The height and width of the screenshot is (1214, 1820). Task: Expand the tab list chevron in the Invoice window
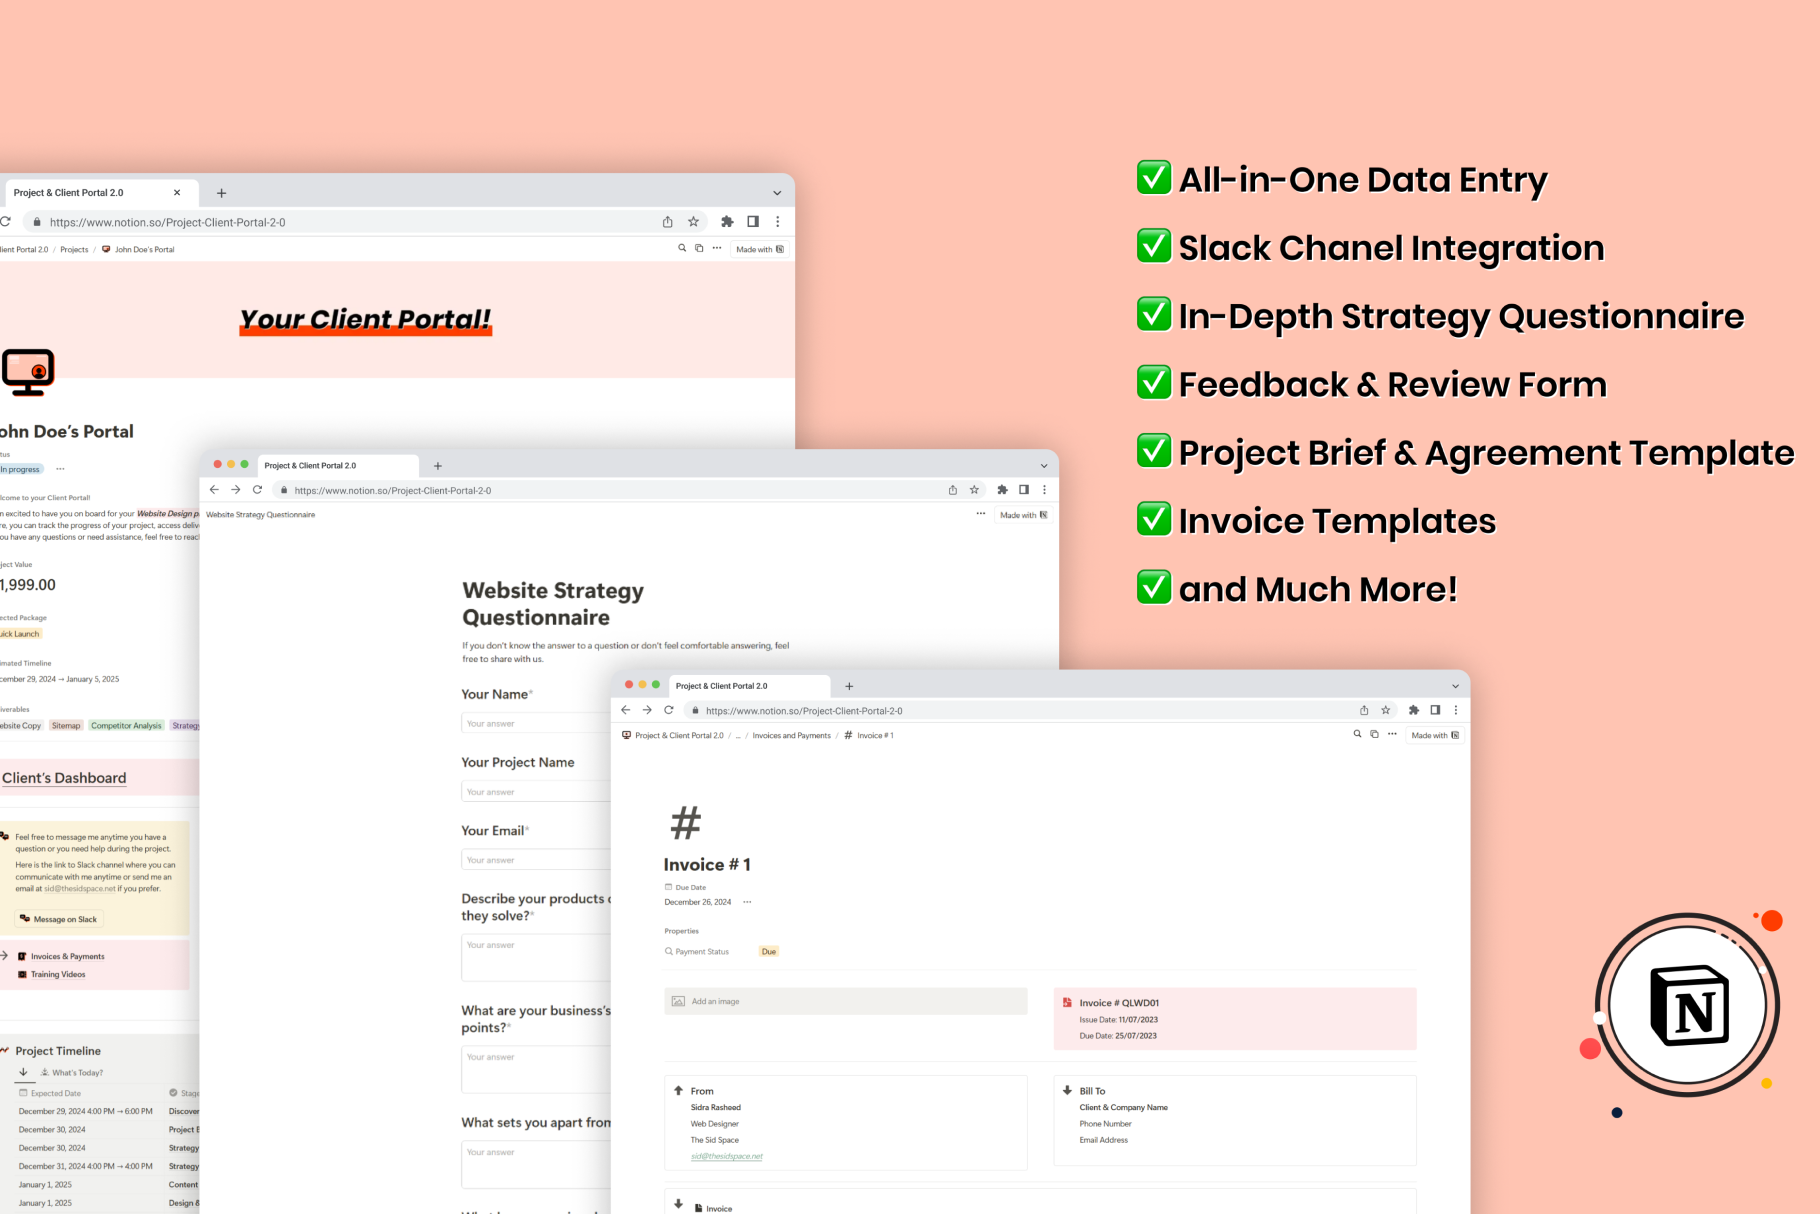1455,686
